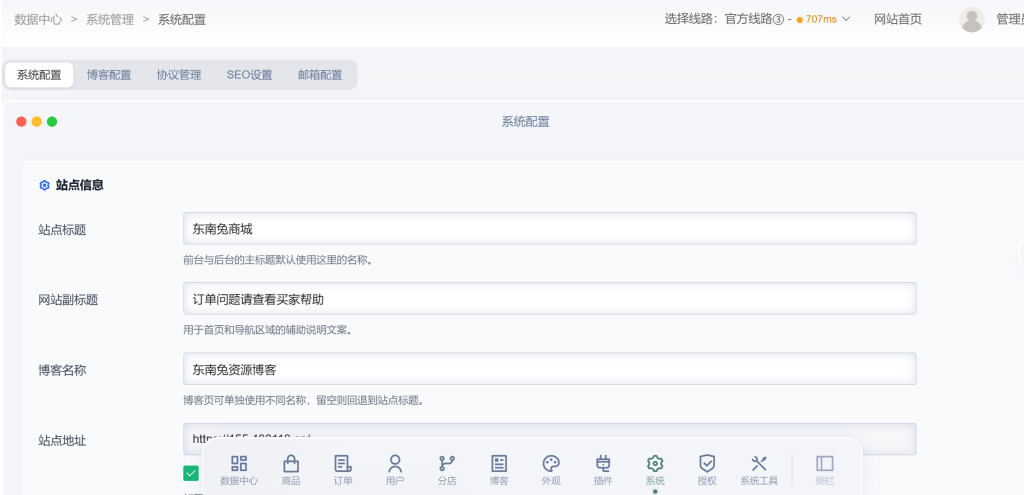This screenshot has height=495, width=1024.
Task: Switch to the 协议管理 tab
Action: click(179, 75)
